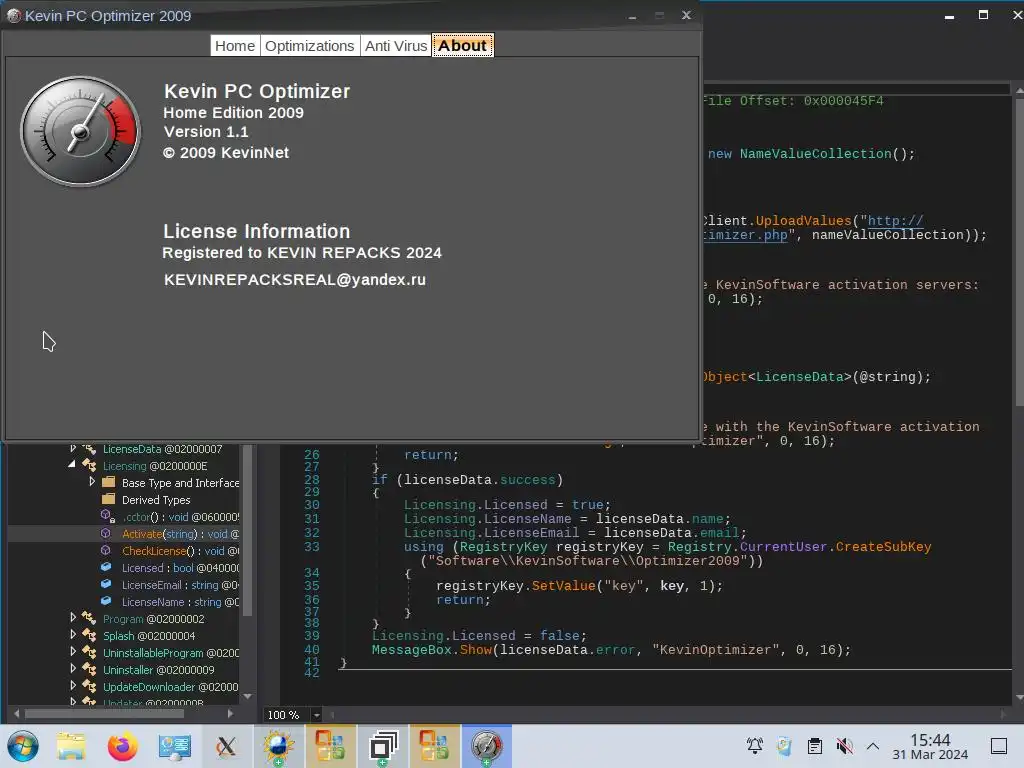Viewport: 1024px width, 768px height.
Task: Open the clipboard tray icon
Action: click(x=814, y=746)
